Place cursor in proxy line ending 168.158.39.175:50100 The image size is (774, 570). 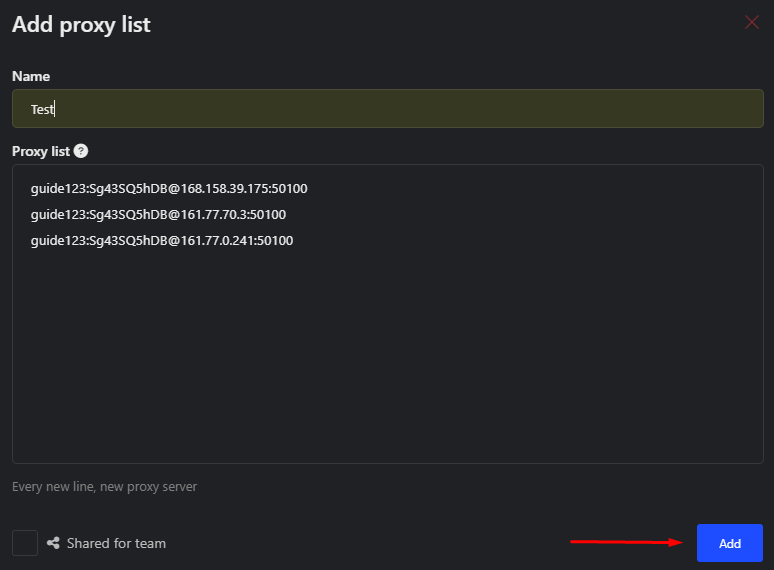(x=169, y=189)
